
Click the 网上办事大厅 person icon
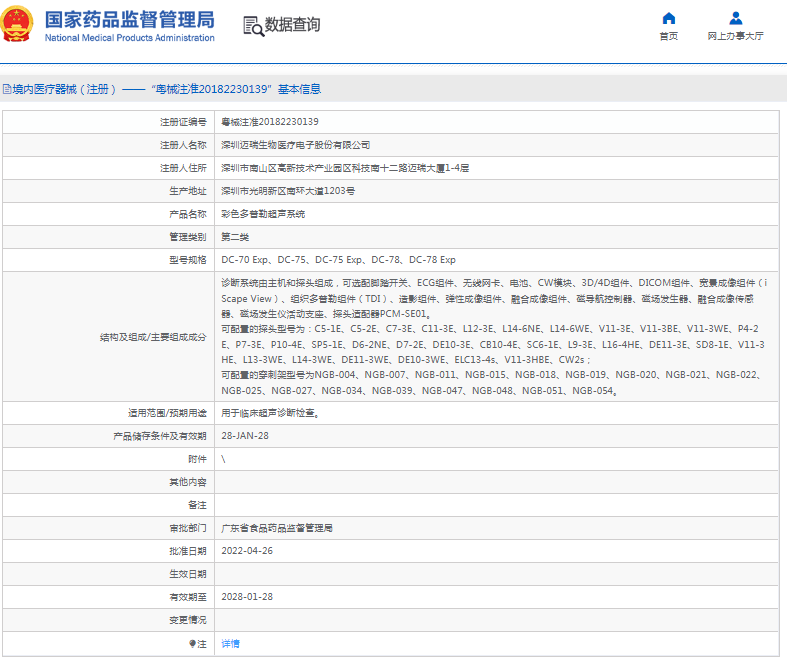(x=735, y=18)
